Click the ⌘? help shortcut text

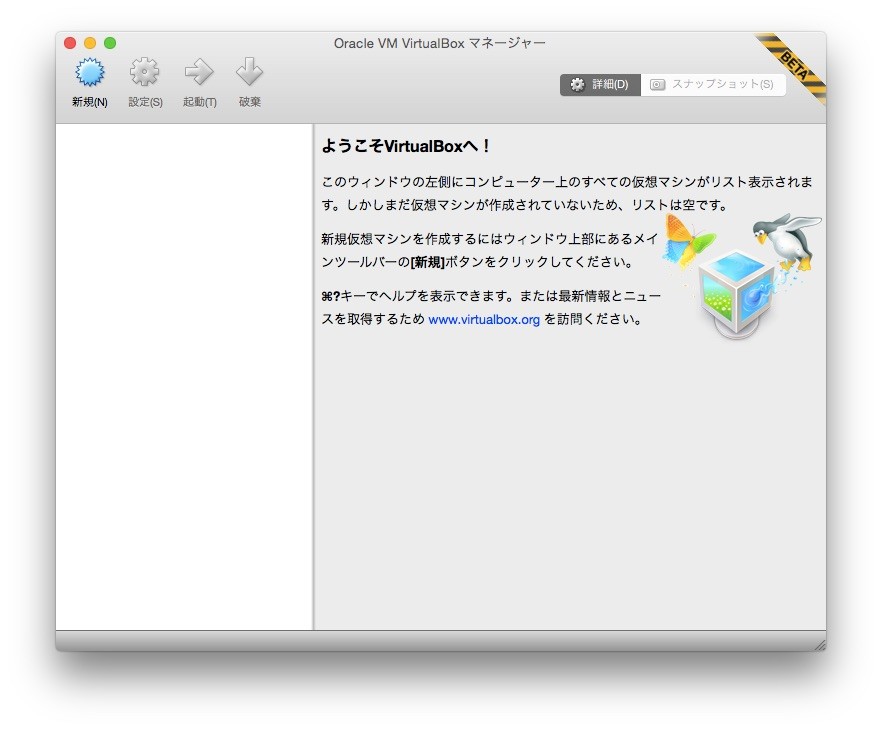pos(331,296)
